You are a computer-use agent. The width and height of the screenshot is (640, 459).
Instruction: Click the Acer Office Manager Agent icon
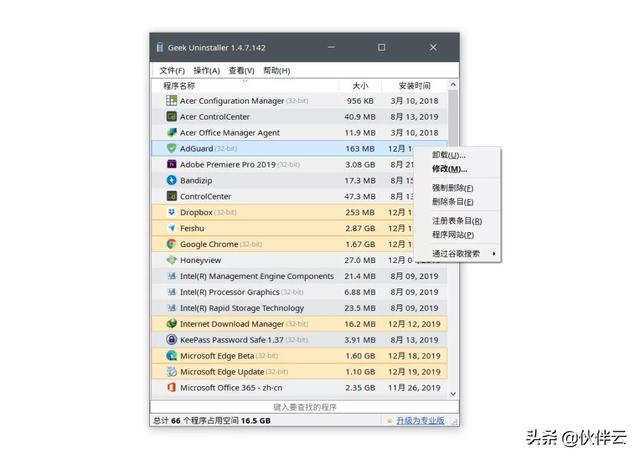[x=171, y=132]
